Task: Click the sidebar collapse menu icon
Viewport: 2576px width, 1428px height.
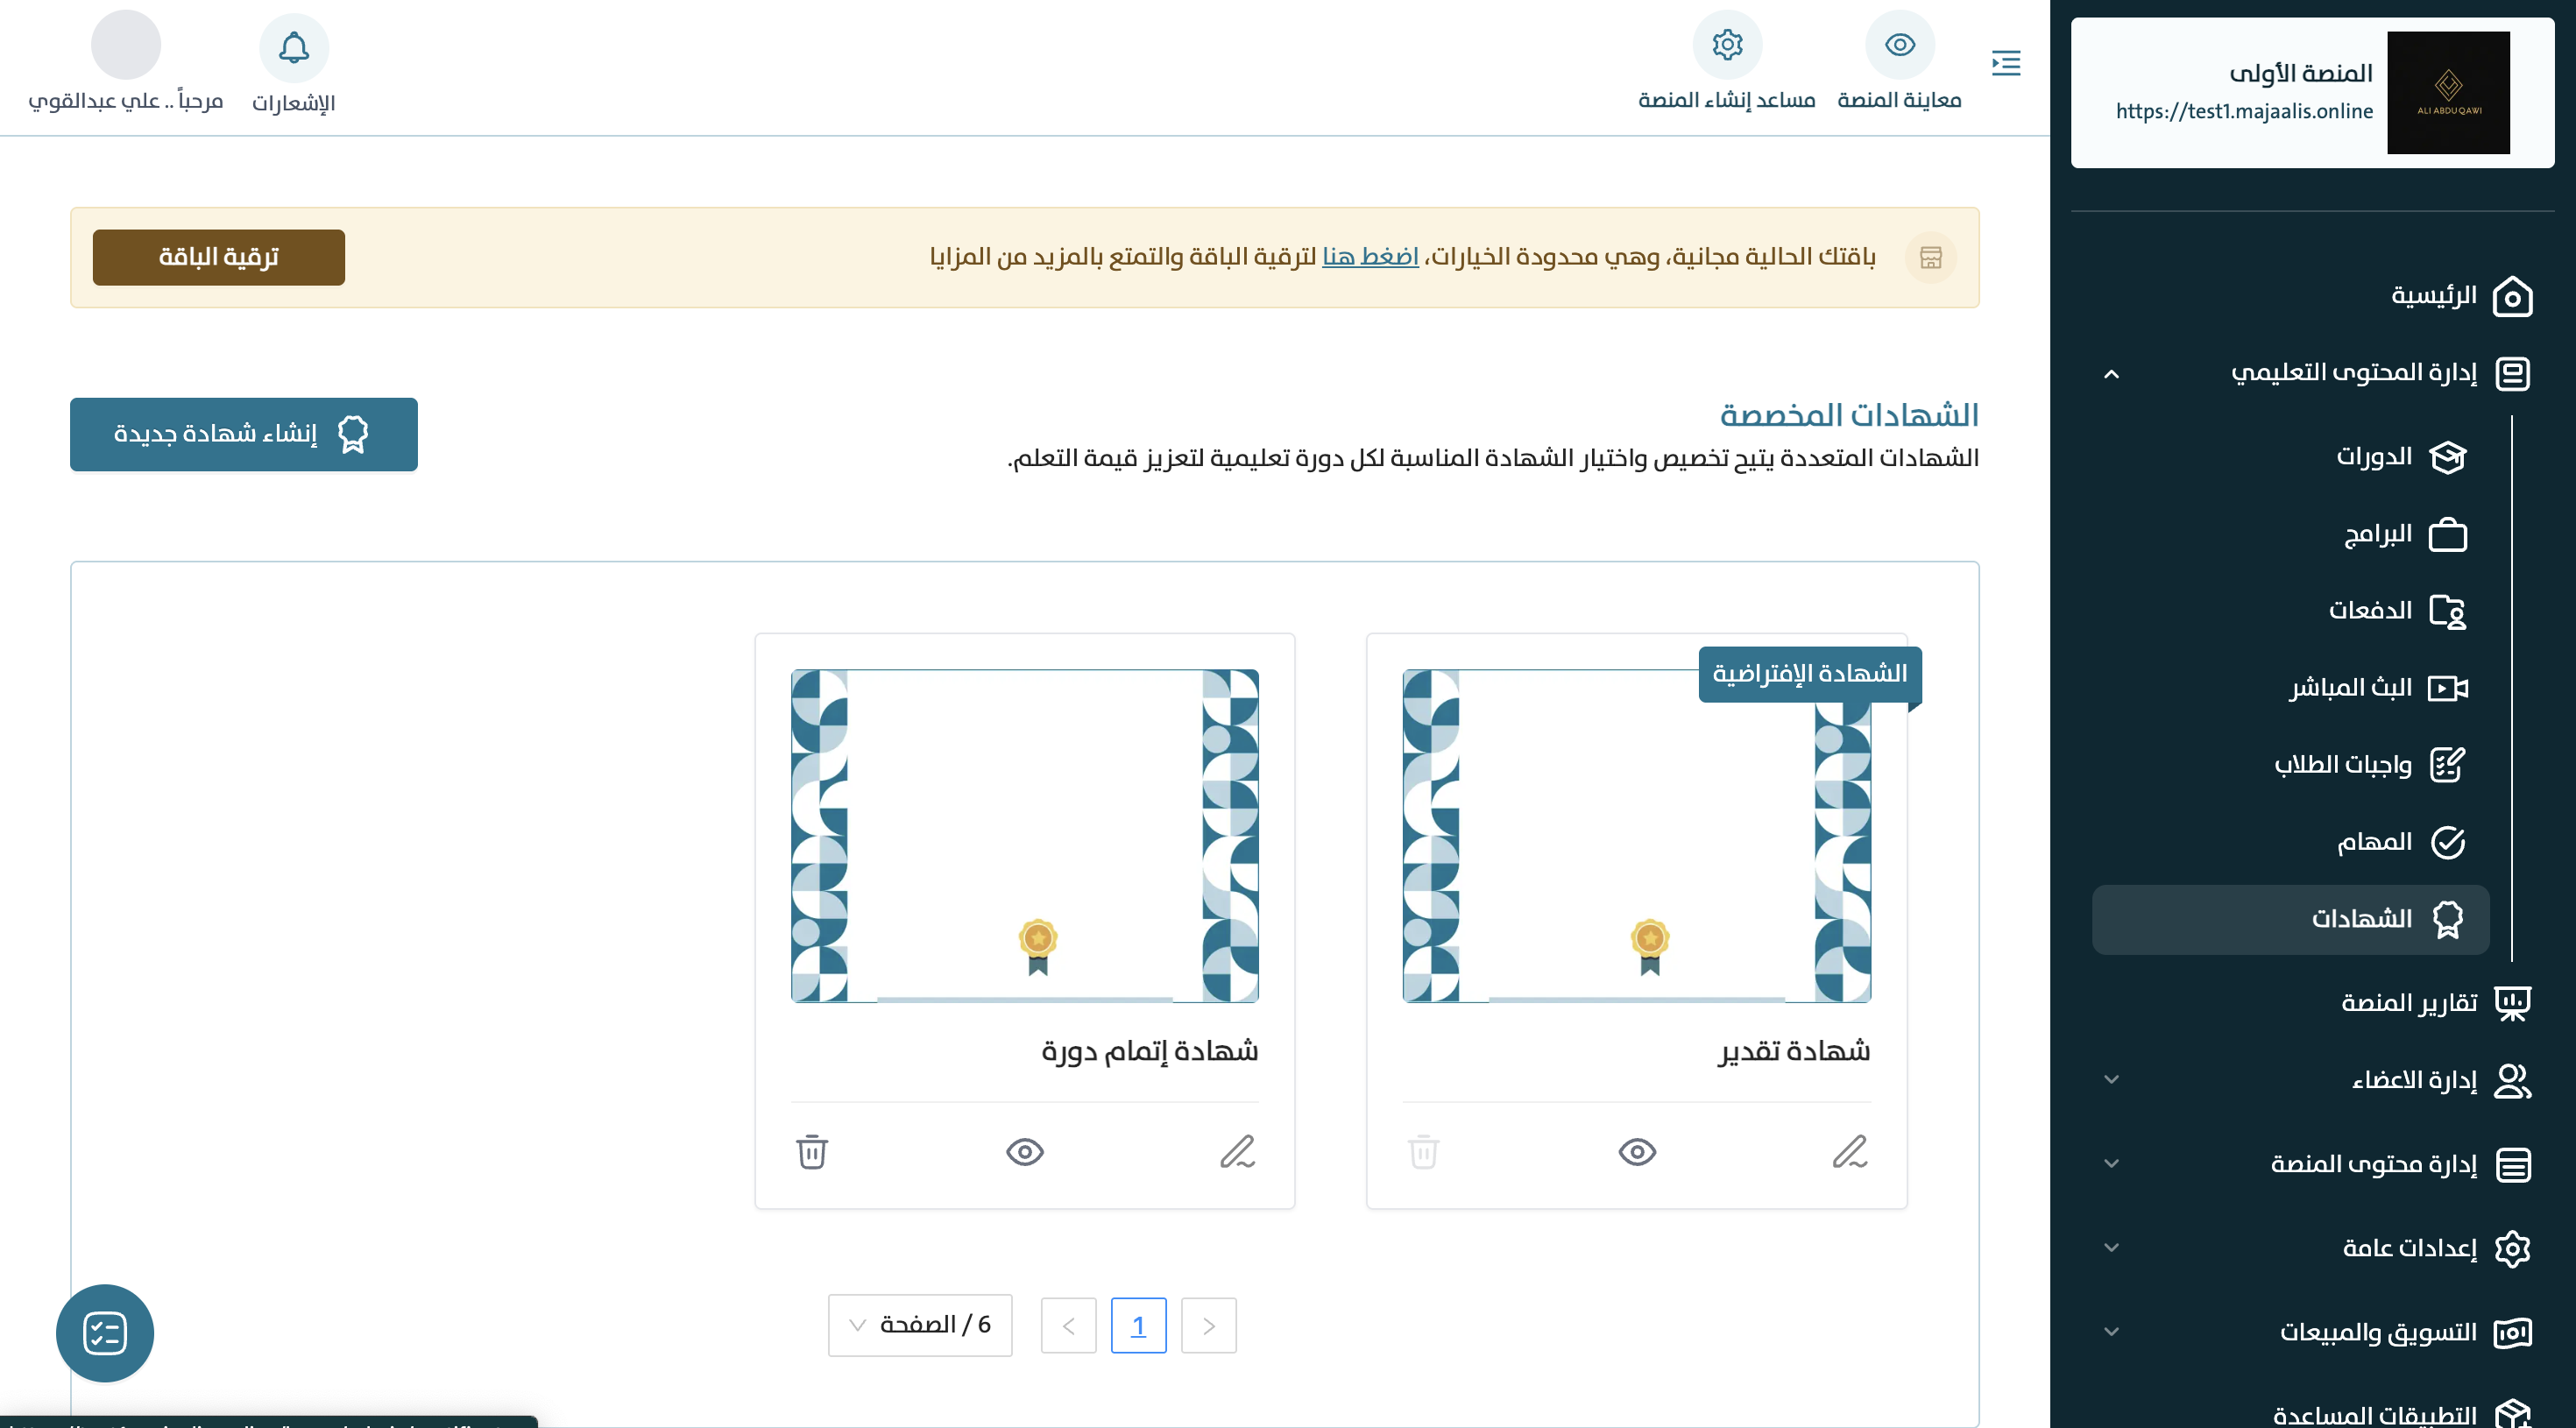Action: (2005, 63)
